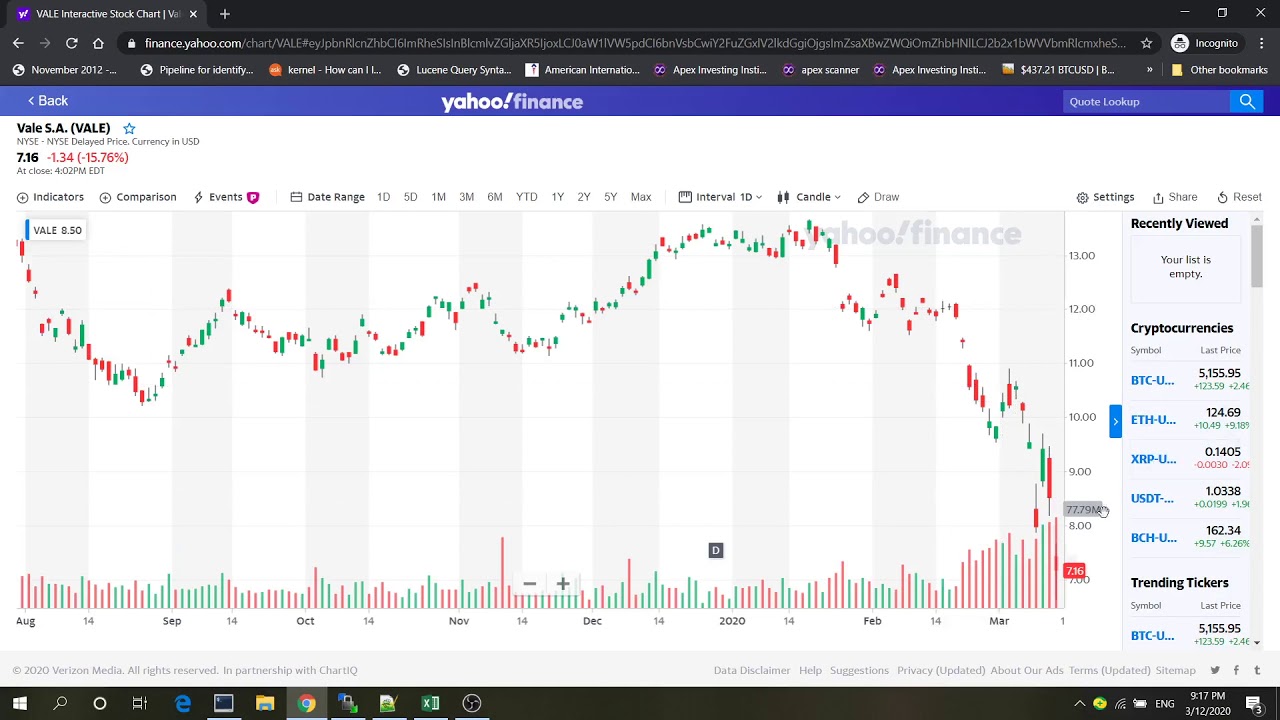This screenshot has width=1280, height=720.
Task: Open USDT-USD cryptocurrency quote
Action: (1152, 498)
